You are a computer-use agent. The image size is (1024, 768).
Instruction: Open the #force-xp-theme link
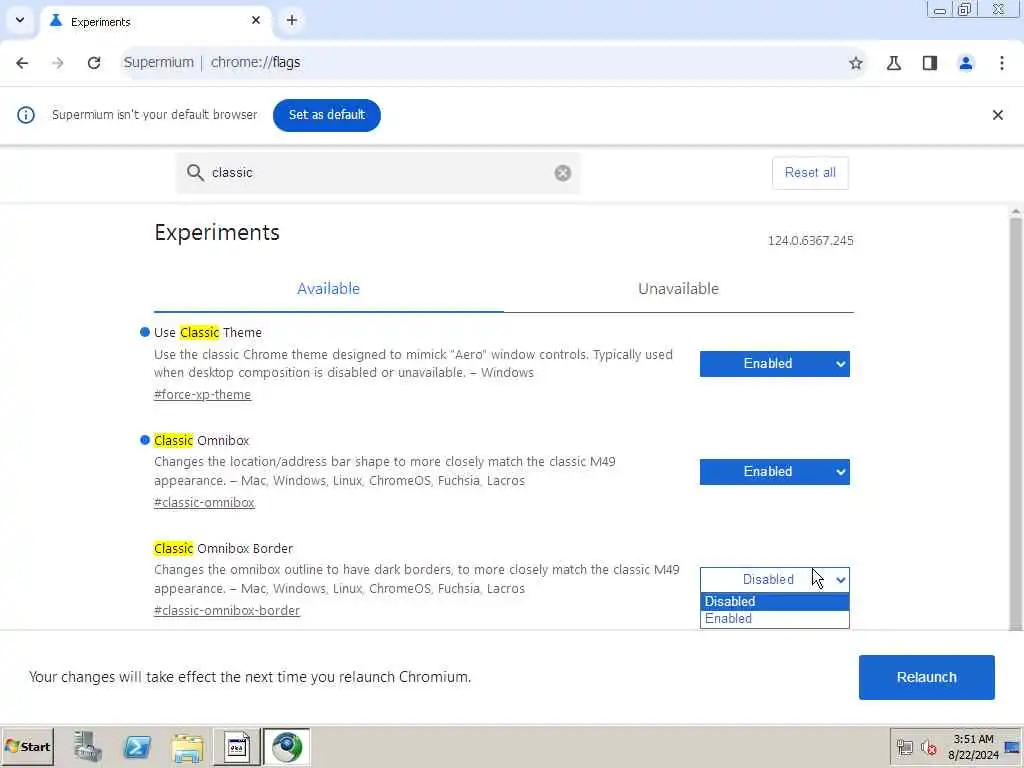(202, 394)
